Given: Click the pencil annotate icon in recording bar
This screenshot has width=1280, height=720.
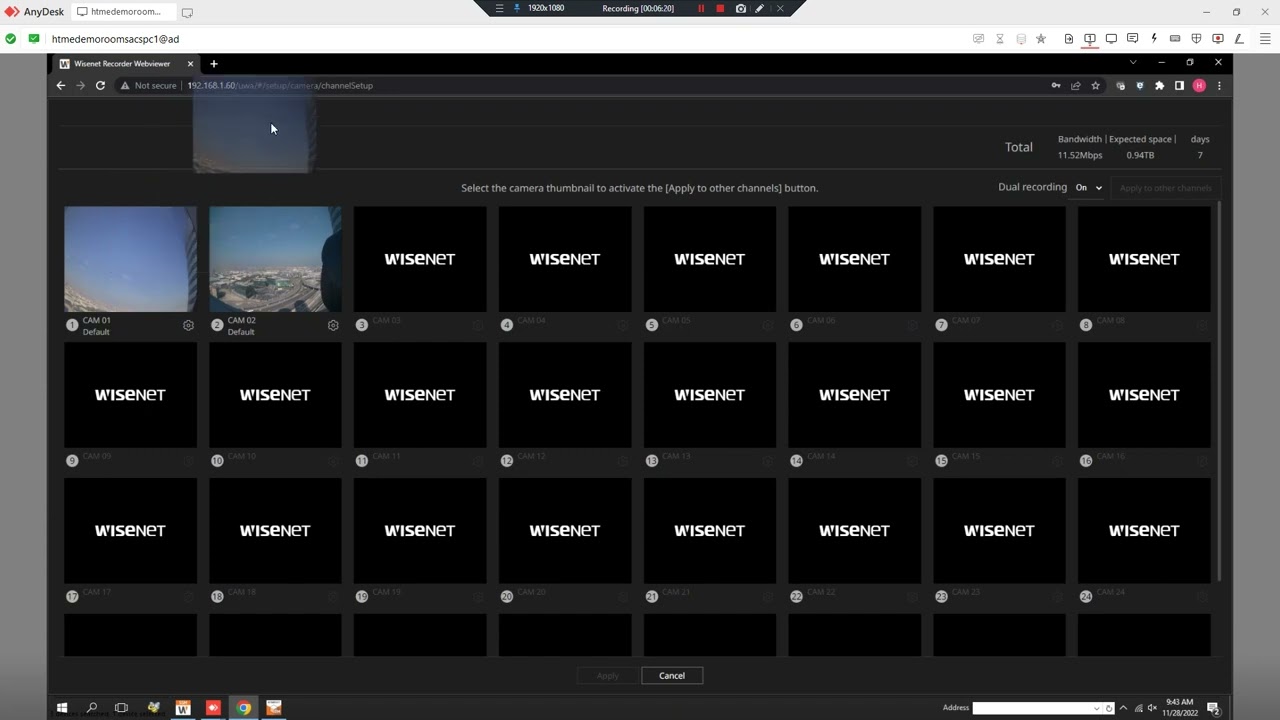Looking at the screenshot, I should point(760,8).
